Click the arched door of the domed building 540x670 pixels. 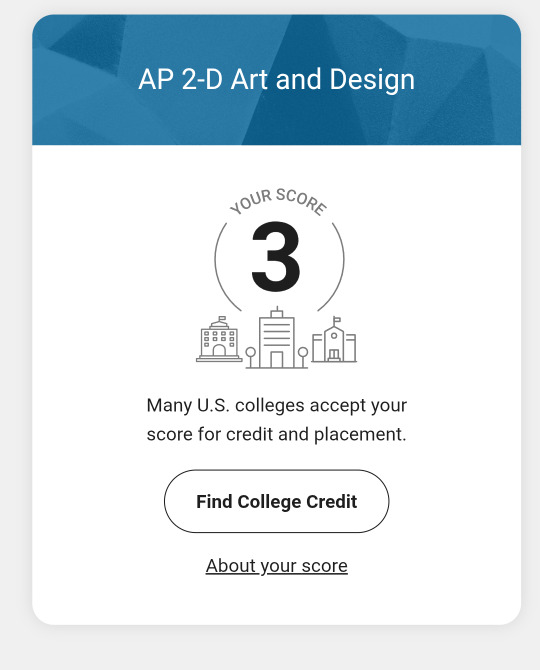(x=219, y=351)
